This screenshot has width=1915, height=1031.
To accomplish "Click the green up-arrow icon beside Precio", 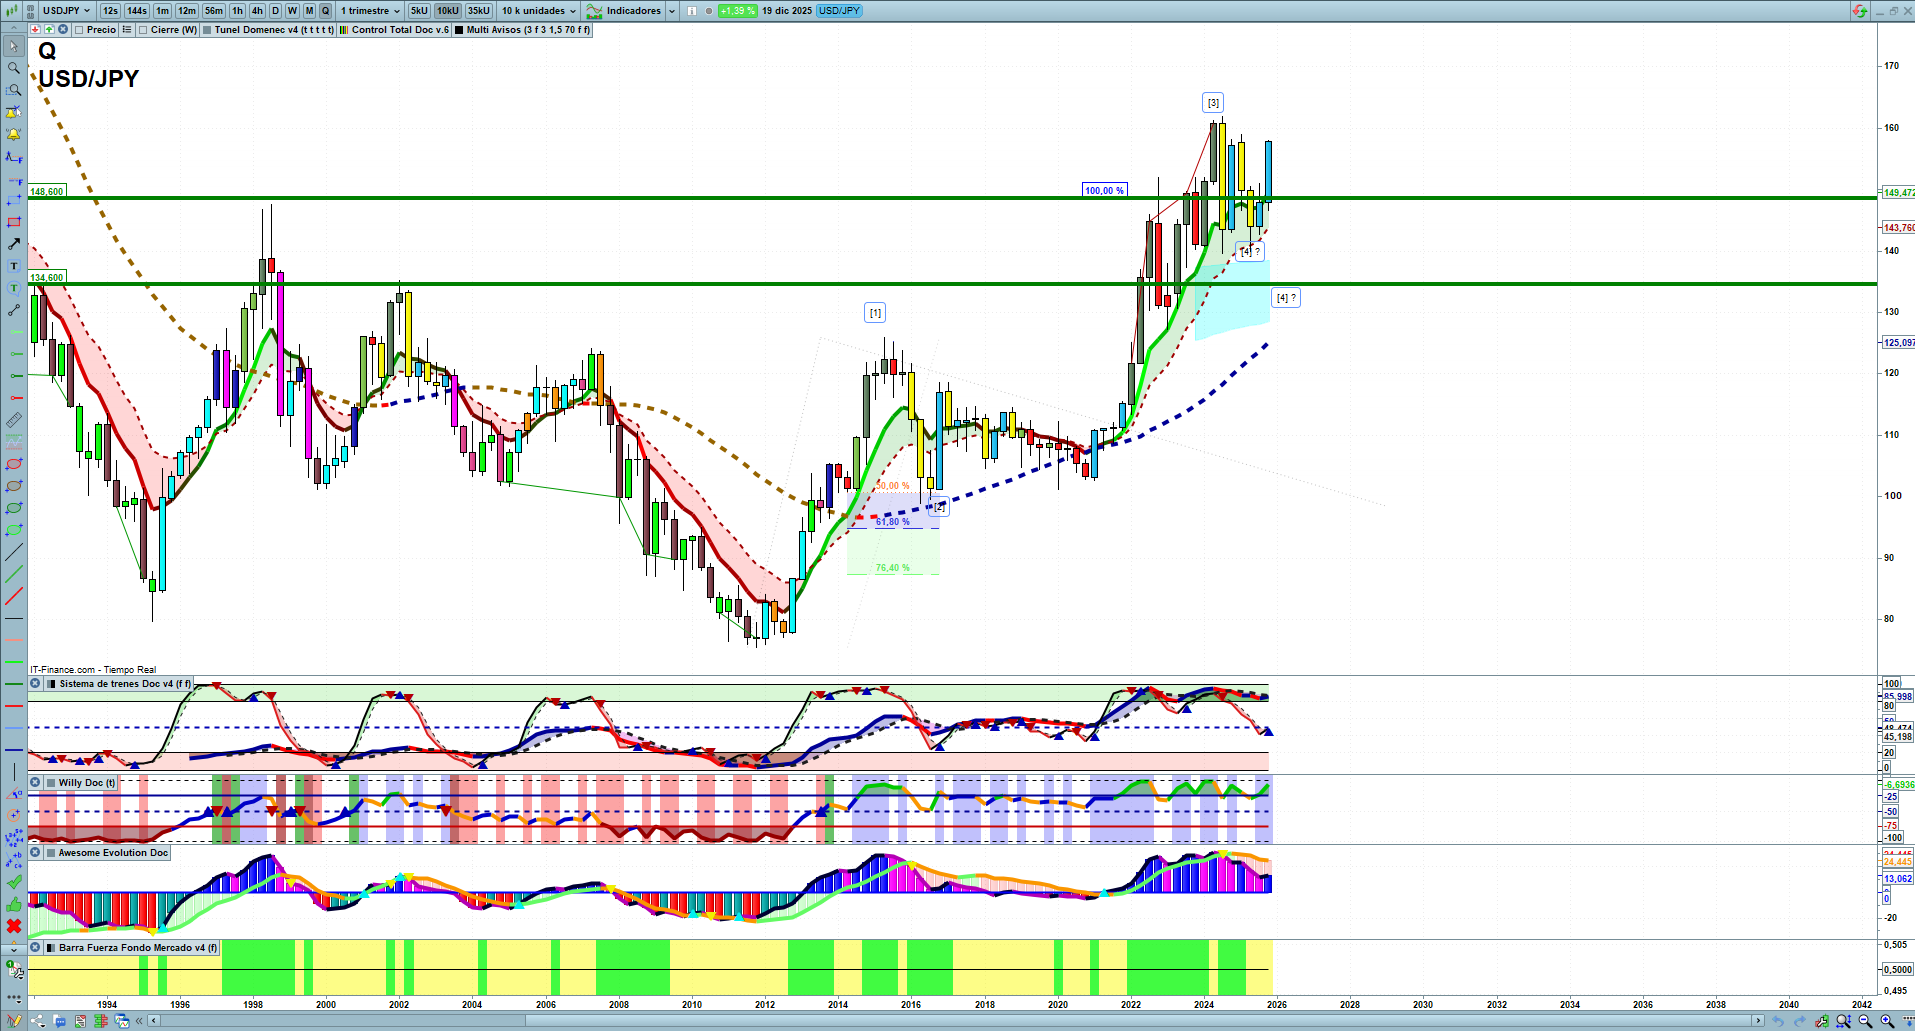I will (x=49, y=30).
